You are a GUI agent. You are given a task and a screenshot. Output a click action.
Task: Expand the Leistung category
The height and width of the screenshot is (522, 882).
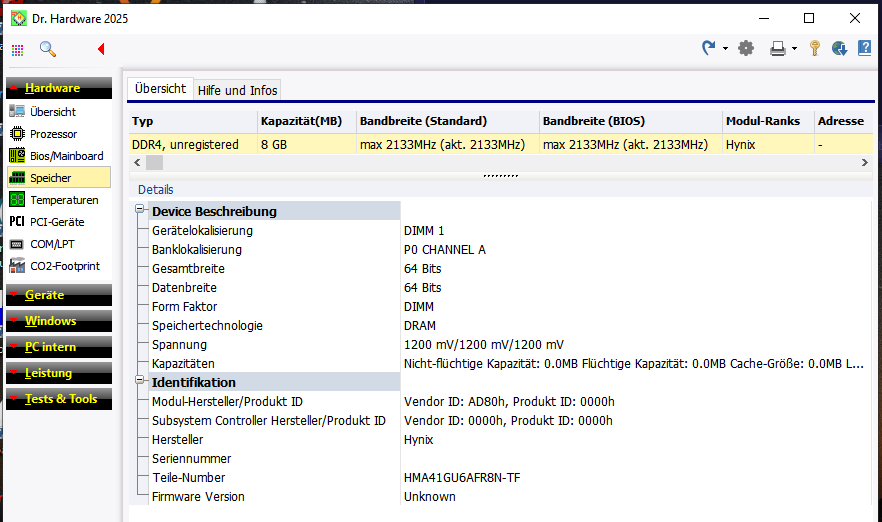coord(59,372)
